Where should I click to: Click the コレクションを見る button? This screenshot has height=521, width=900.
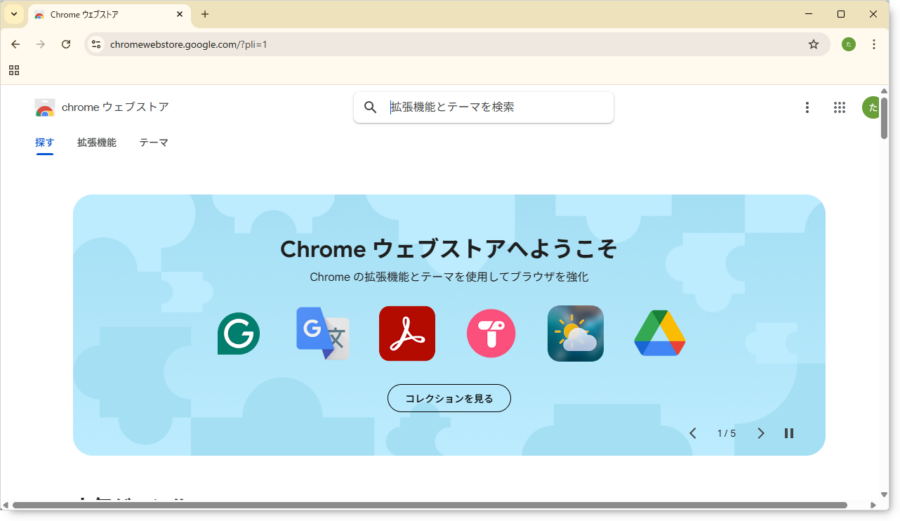coord(449,398)
